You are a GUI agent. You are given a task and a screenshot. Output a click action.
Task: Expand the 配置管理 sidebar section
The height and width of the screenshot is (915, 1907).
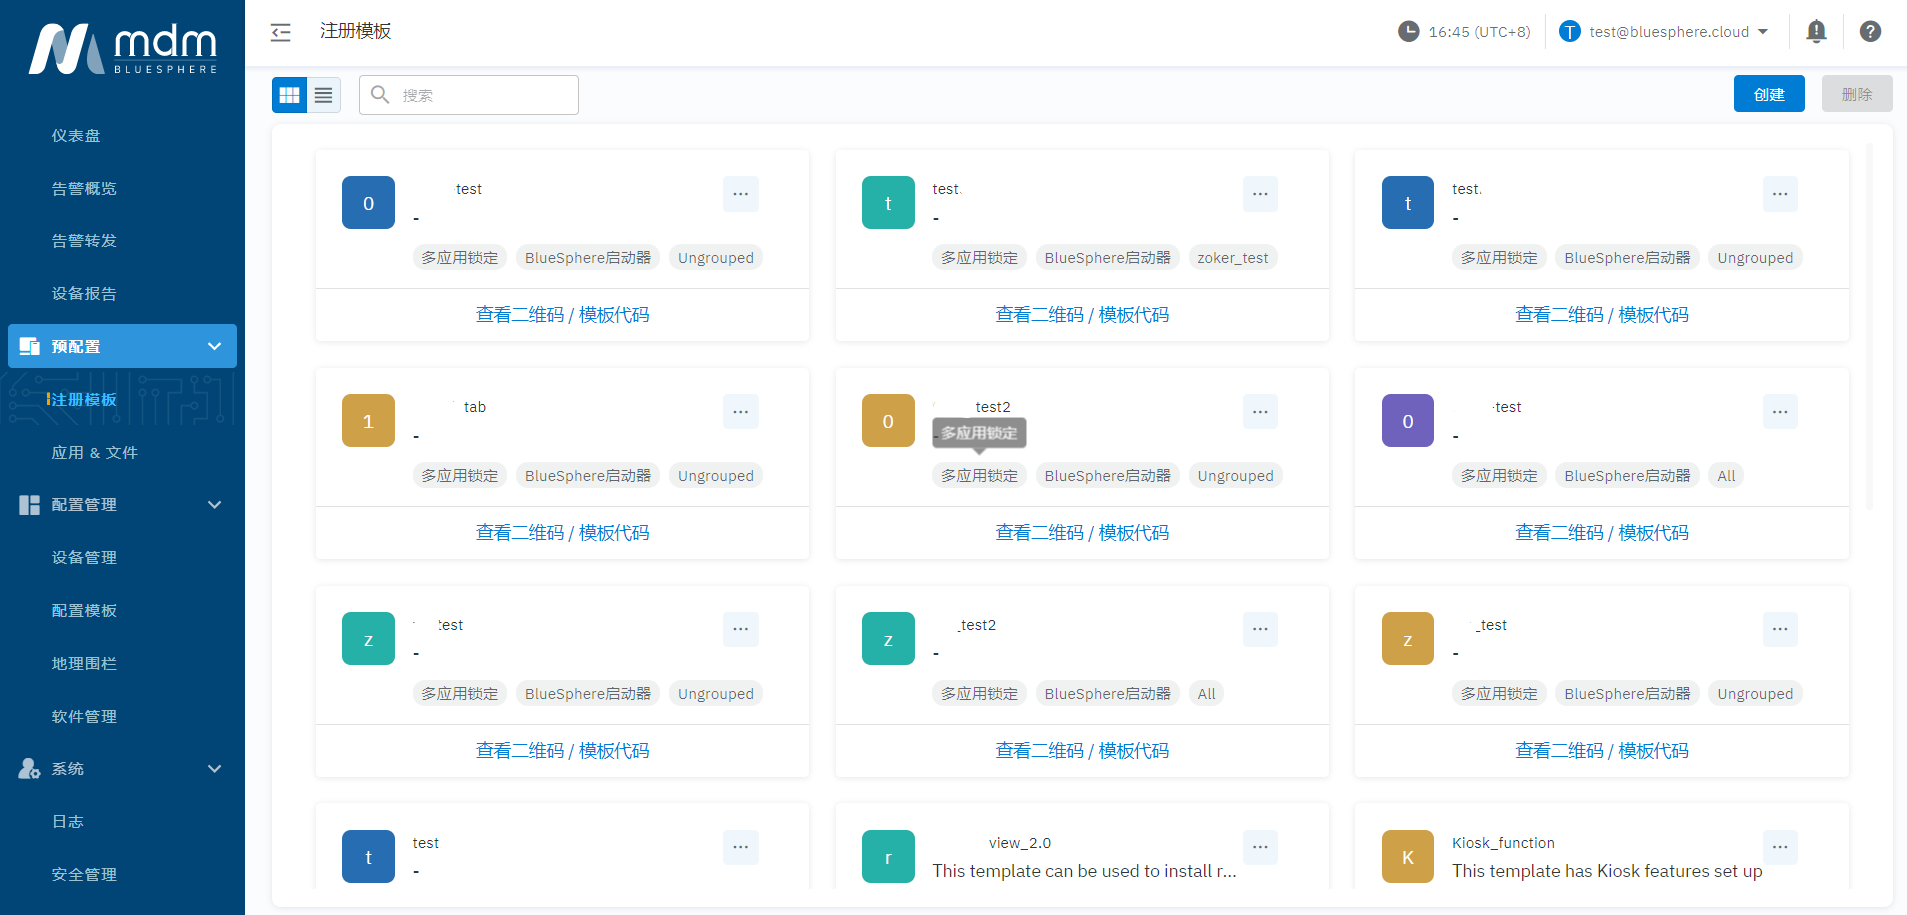point(214,505)
